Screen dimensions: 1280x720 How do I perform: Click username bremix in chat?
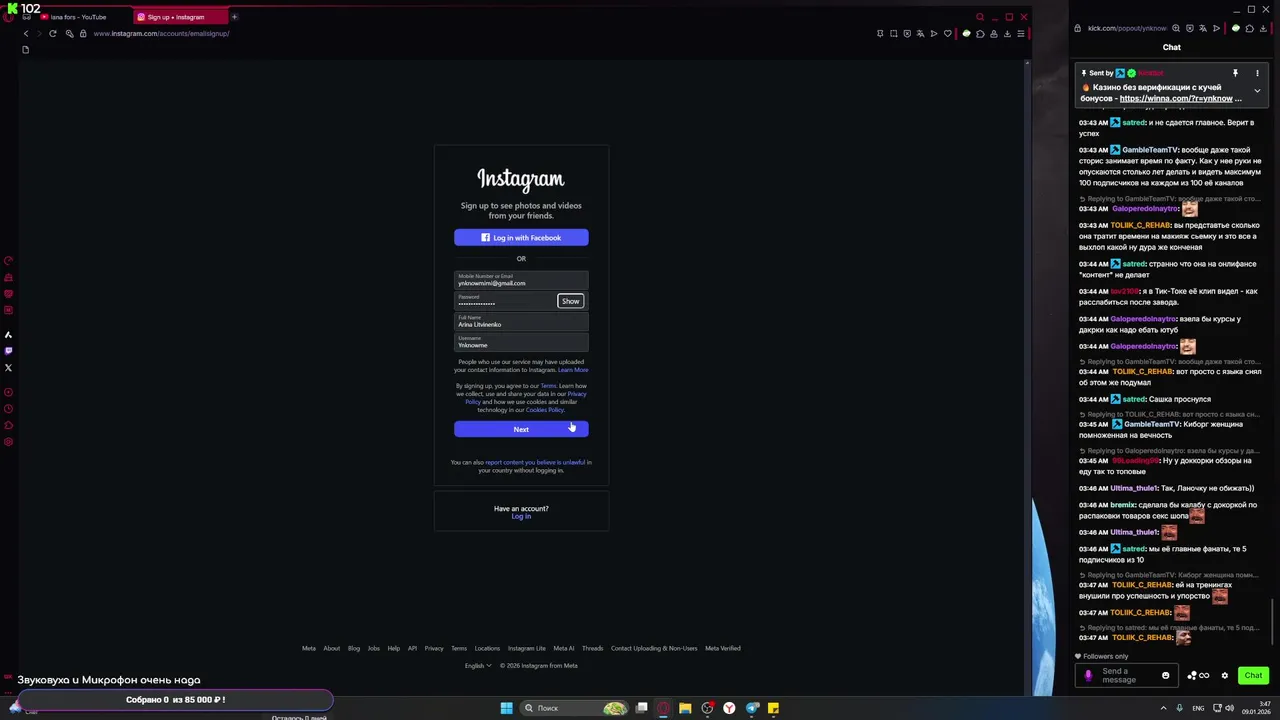point(1122,505)
